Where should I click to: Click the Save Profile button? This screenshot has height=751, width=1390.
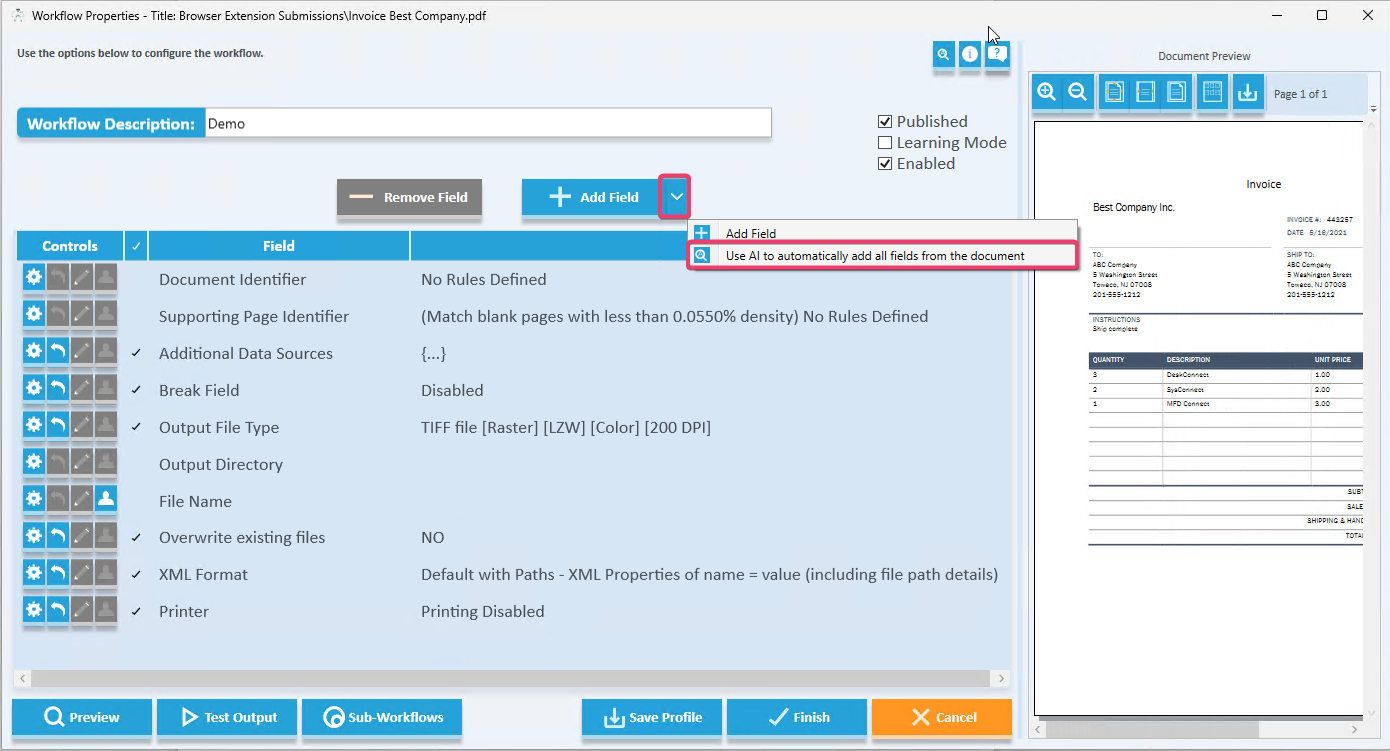pyautogui.click(x=652, y=717)
